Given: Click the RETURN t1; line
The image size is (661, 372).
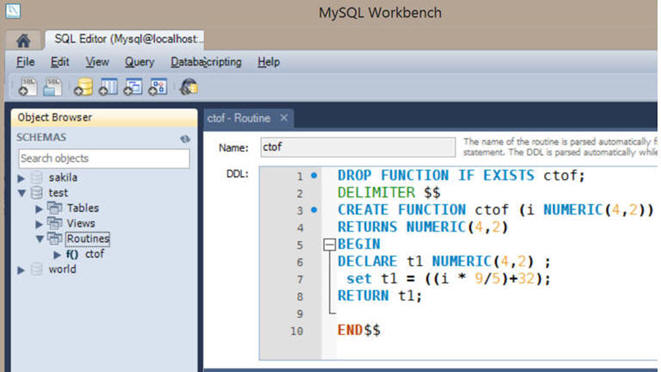Looking at the screenshot, I should click(379, 296).
